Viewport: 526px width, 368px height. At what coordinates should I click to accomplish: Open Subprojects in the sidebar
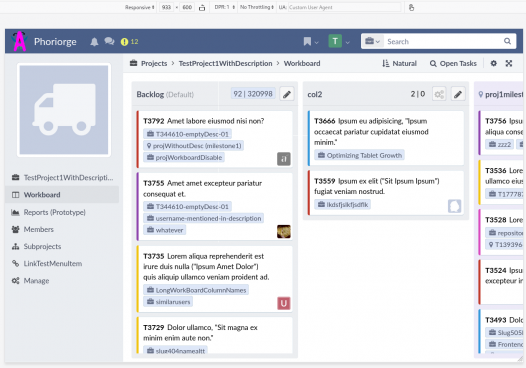coord(62,247)
